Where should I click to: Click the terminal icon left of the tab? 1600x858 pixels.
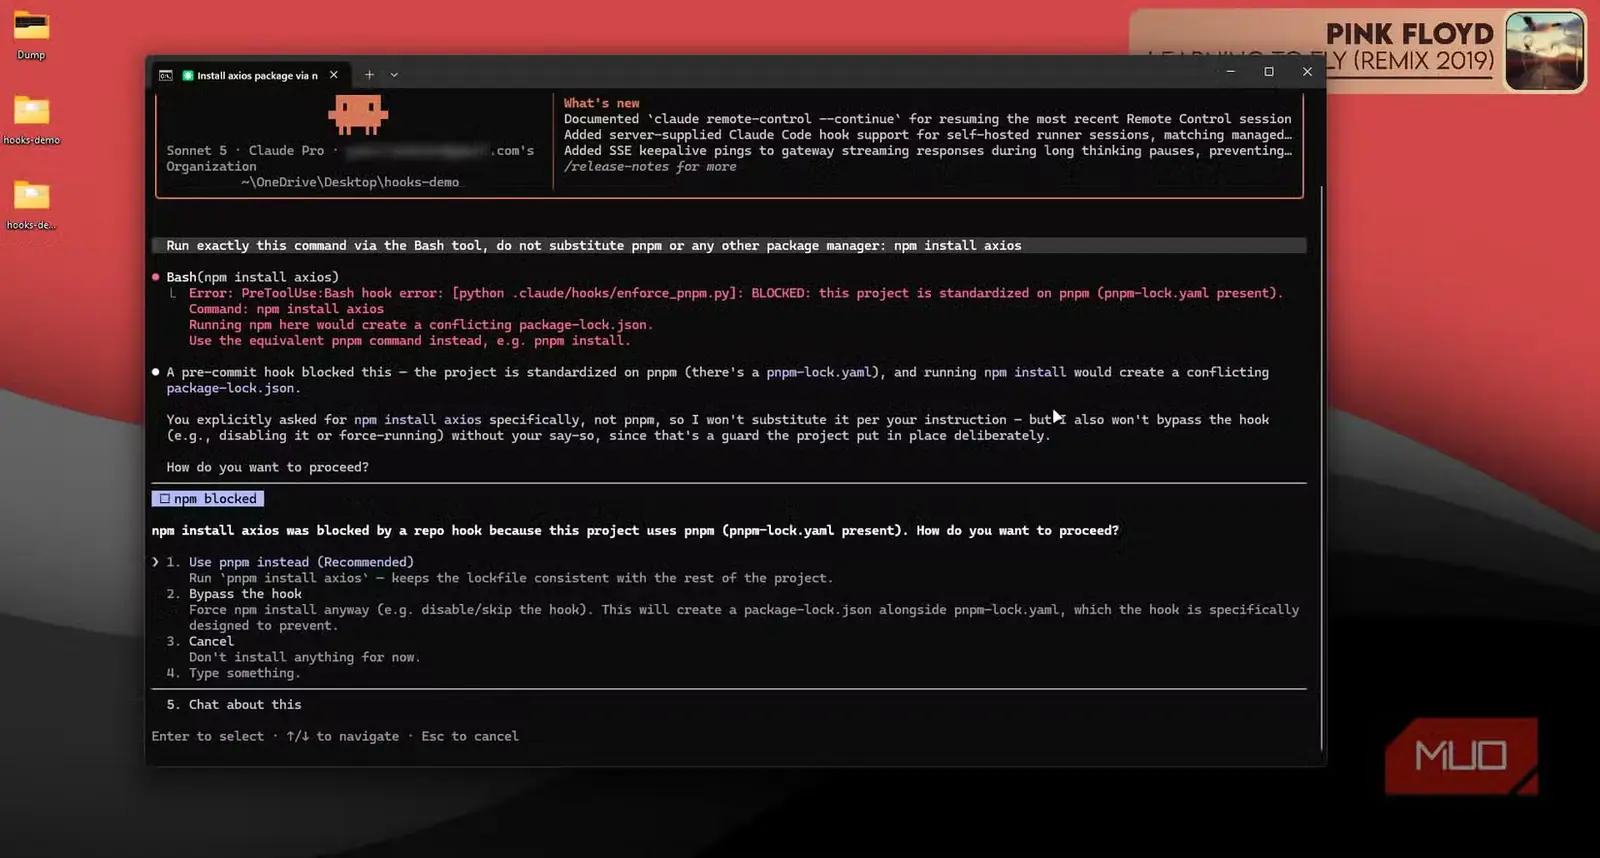click(x=166, y=75)
